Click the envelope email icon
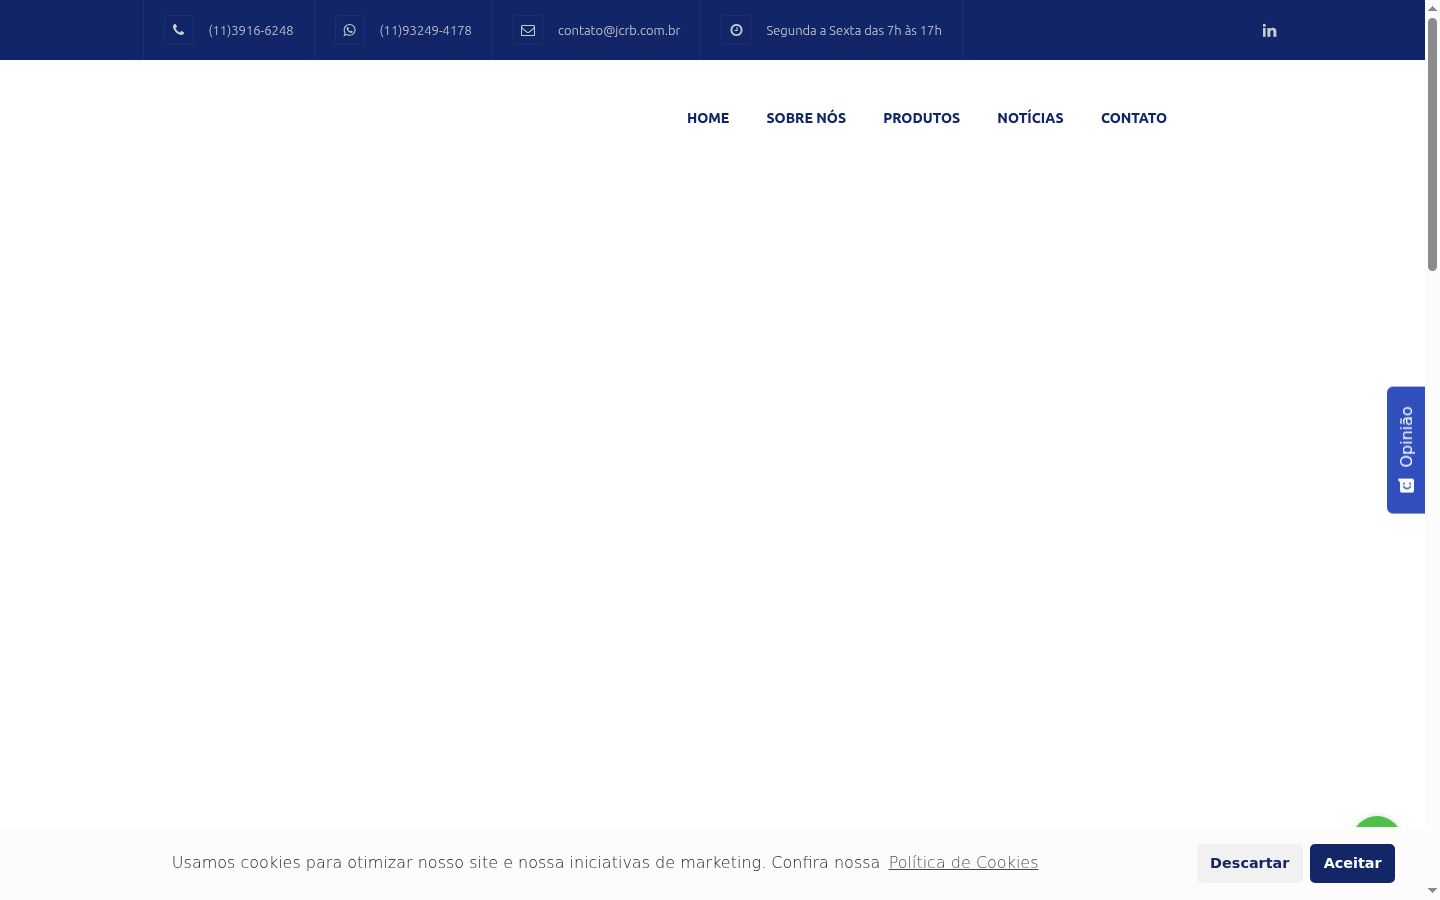1440x900 pixels. 528,30
